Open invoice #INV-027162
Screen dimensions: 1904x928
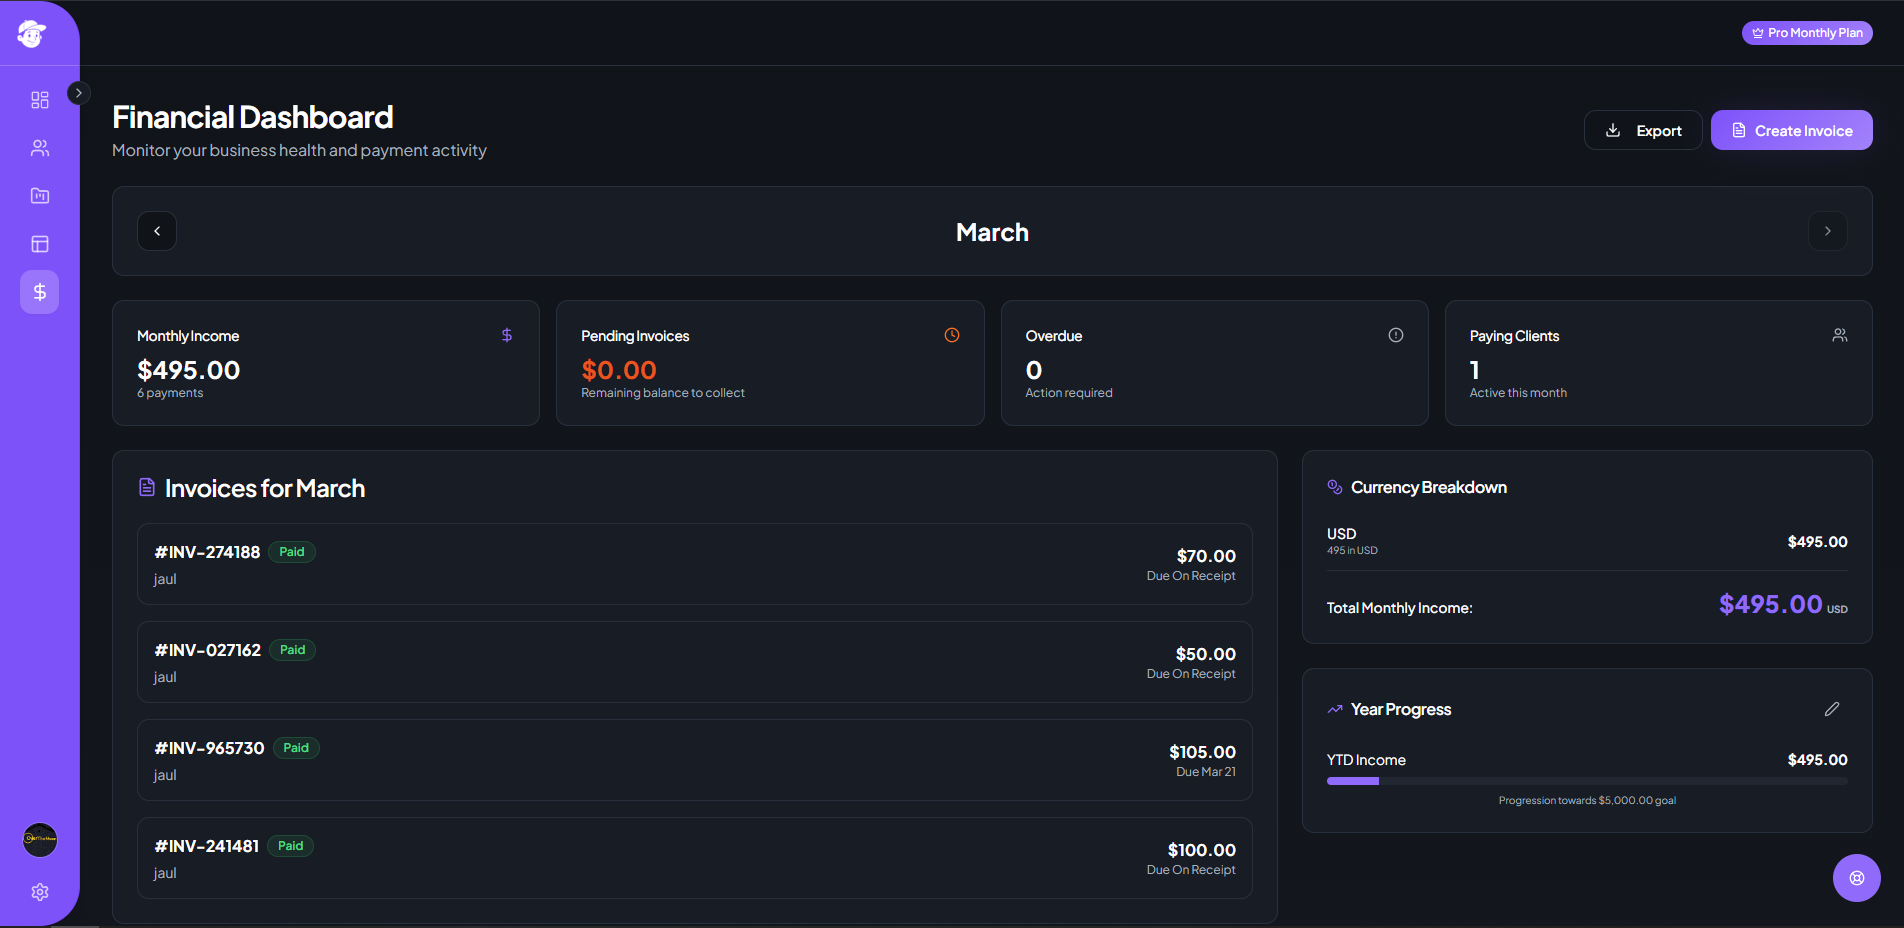695,662
